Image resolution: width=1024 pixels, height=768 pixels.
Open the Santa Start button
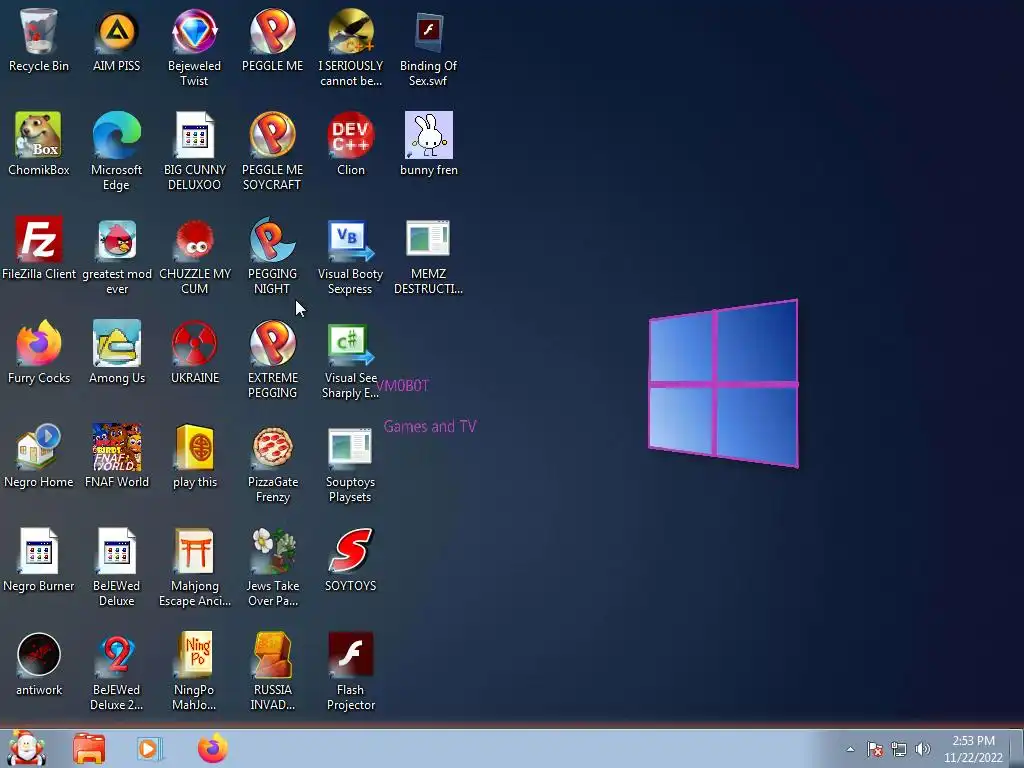pos(26,748)
